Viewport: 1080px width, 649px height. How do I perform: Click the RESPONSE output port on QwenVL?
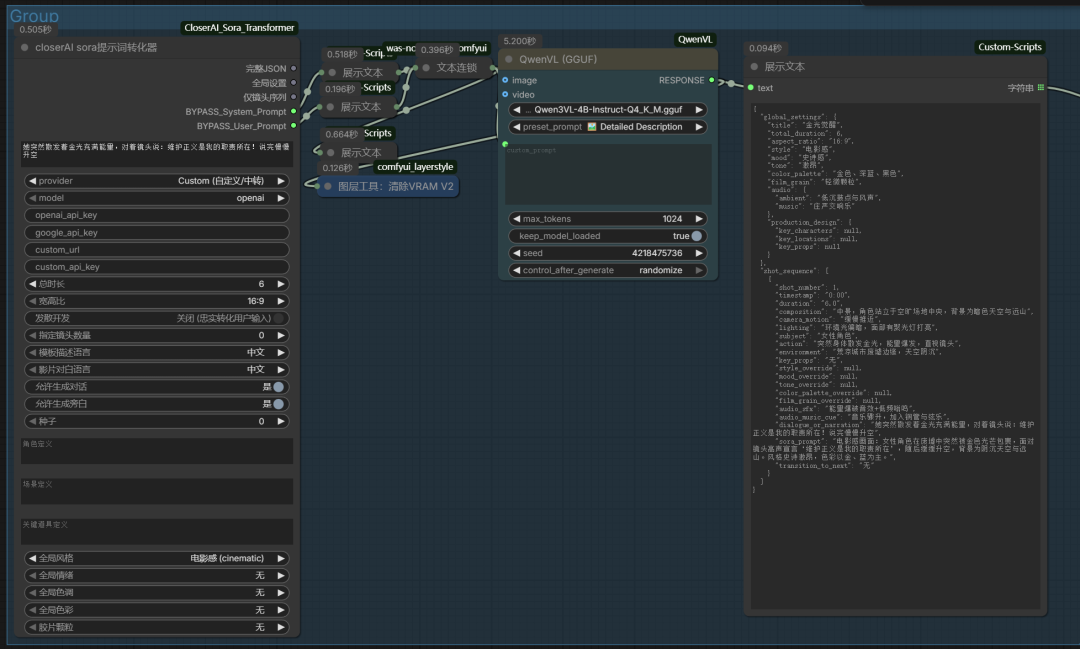[711, 80]
